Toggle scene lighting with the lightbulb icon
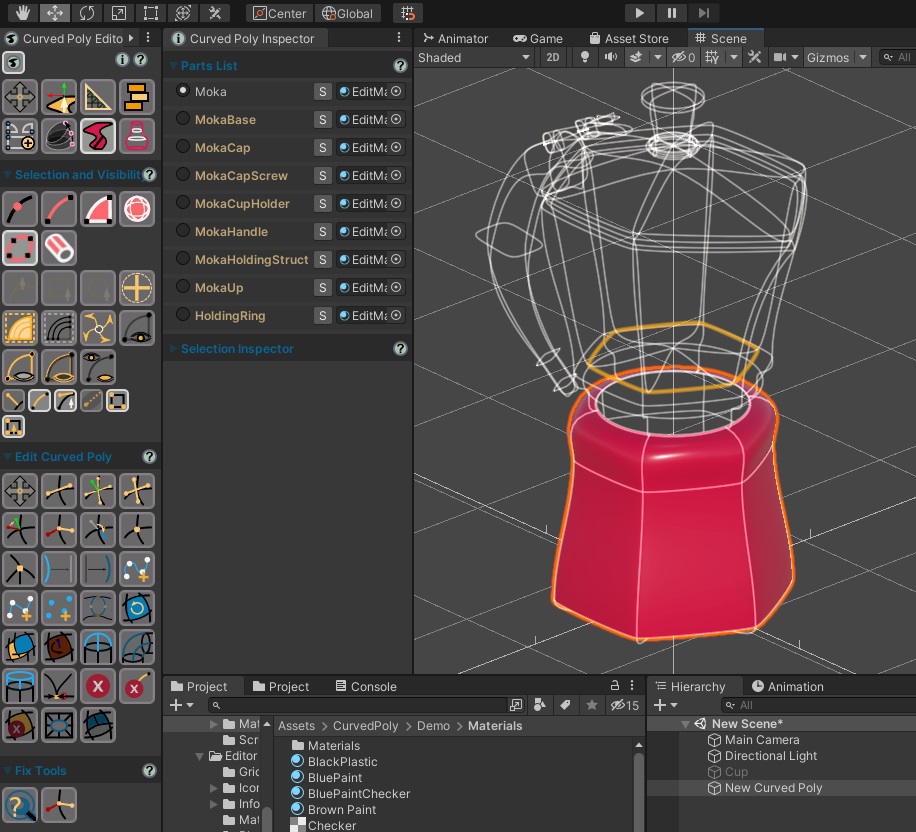 [x=585, y=57]
